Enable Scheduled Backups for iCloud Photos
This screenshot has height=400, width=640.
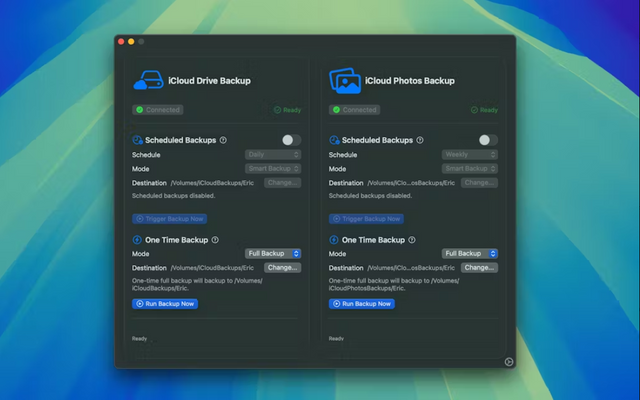[x=488, y=140]
